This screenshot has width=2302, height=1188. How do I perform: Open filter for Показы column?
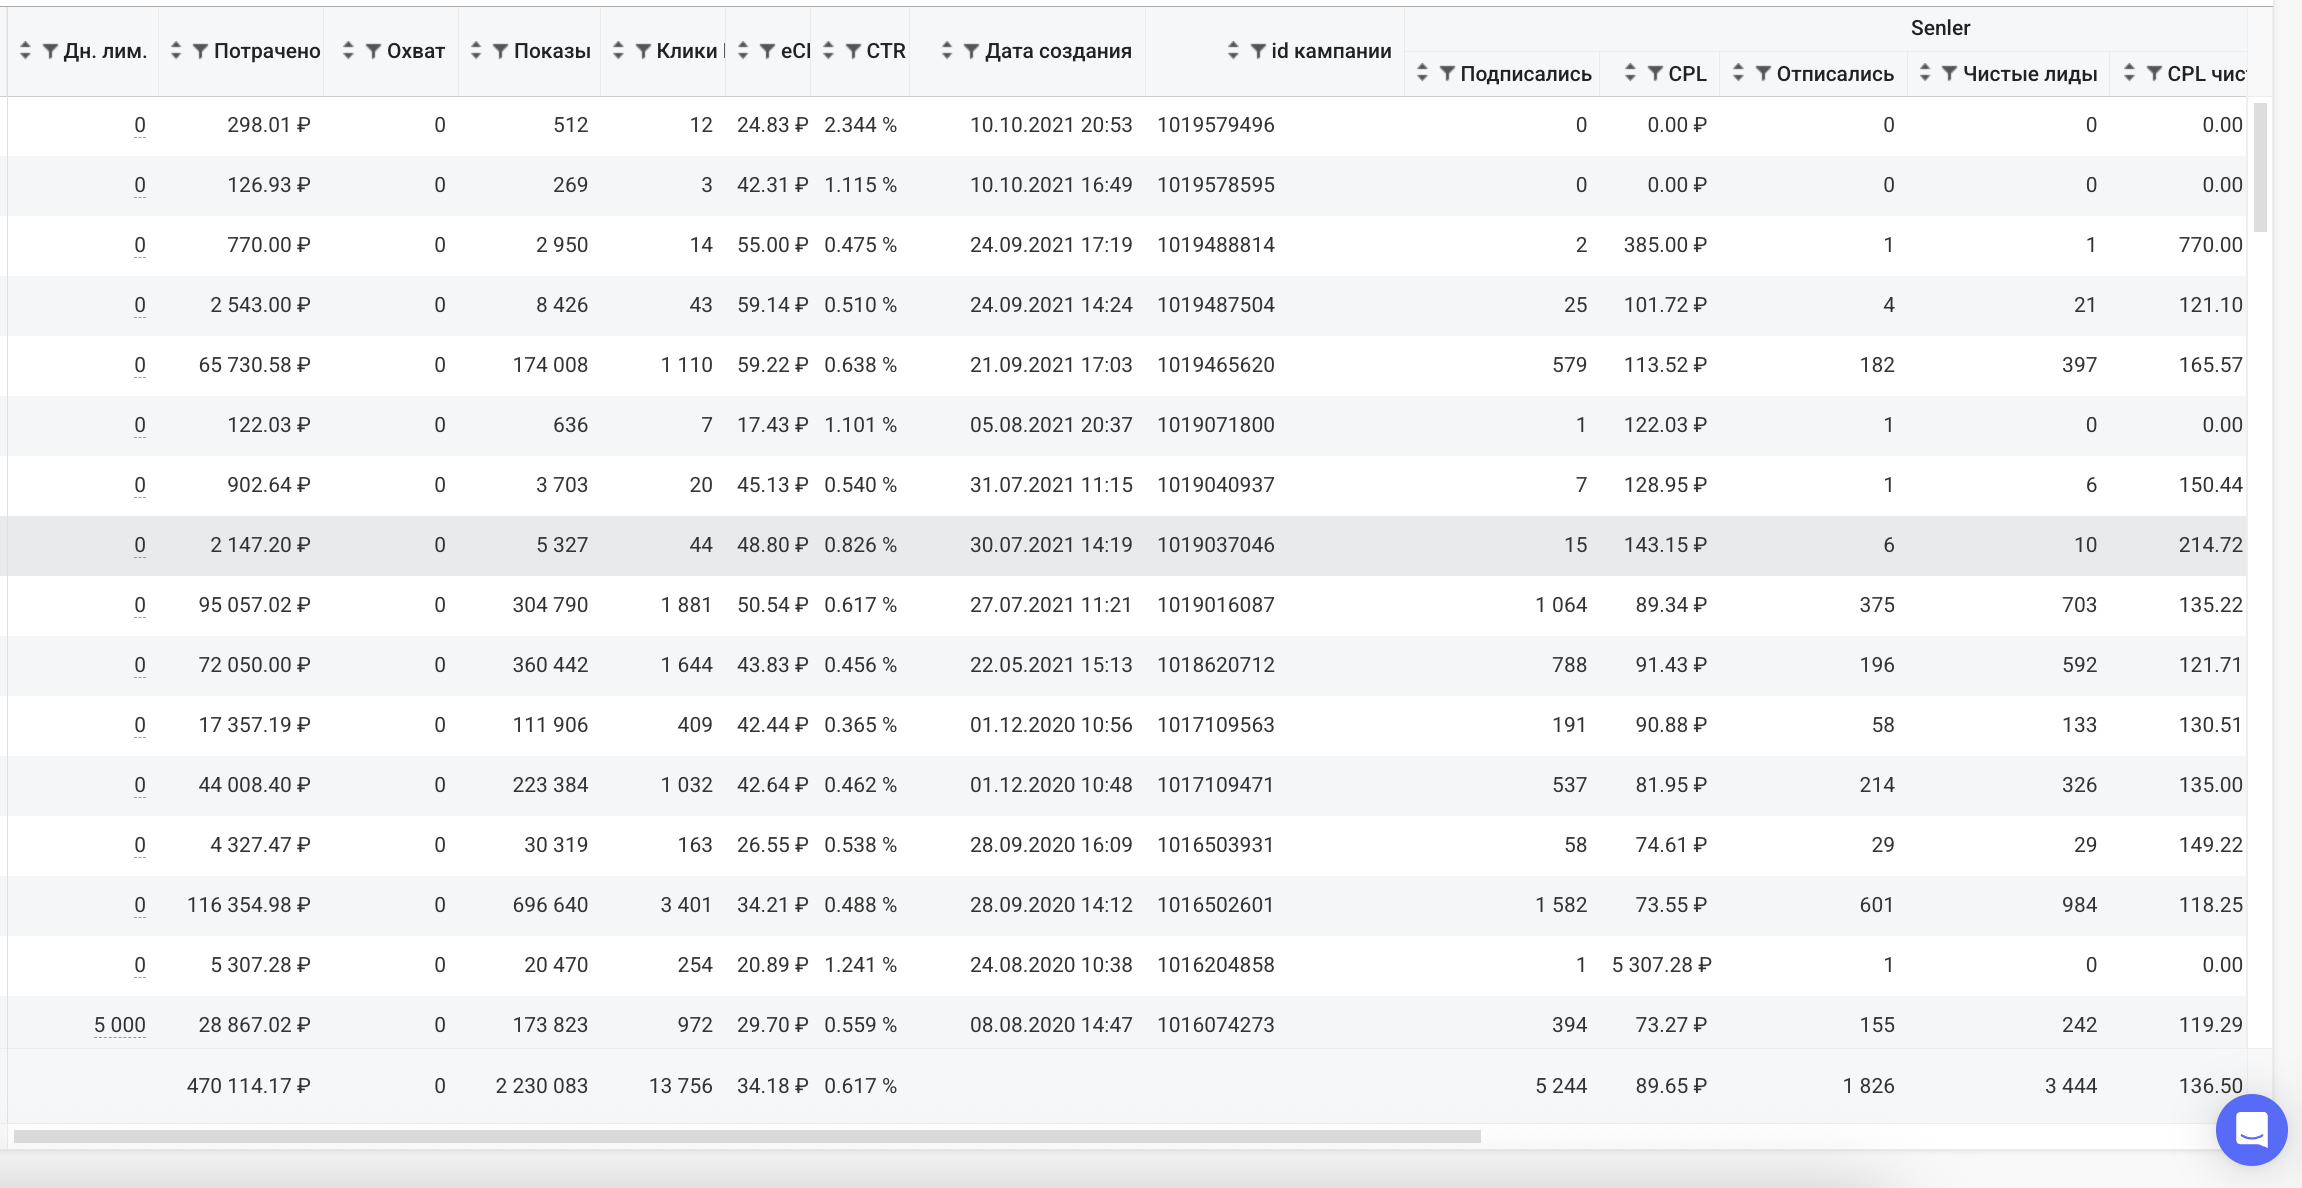[500, 51]
